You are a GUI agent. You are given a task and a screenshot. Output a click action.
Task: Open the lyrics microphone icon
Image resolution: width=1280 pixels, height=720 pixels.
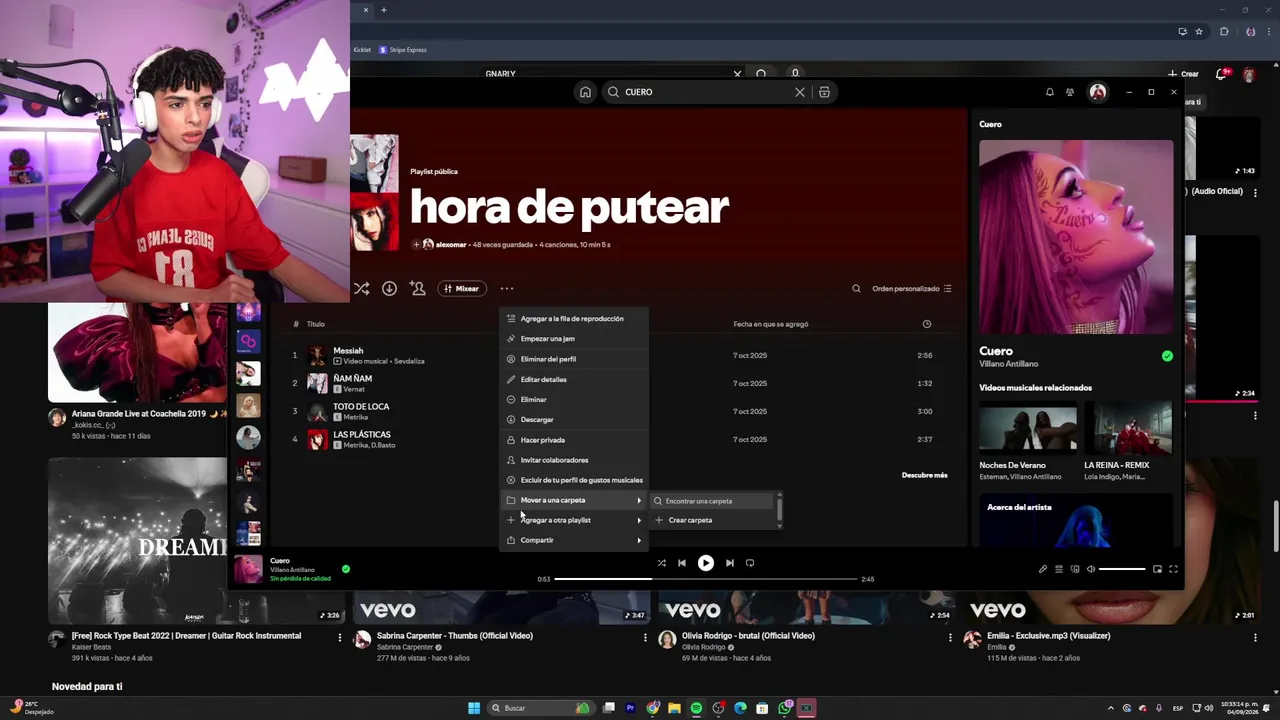(1042, 569)
